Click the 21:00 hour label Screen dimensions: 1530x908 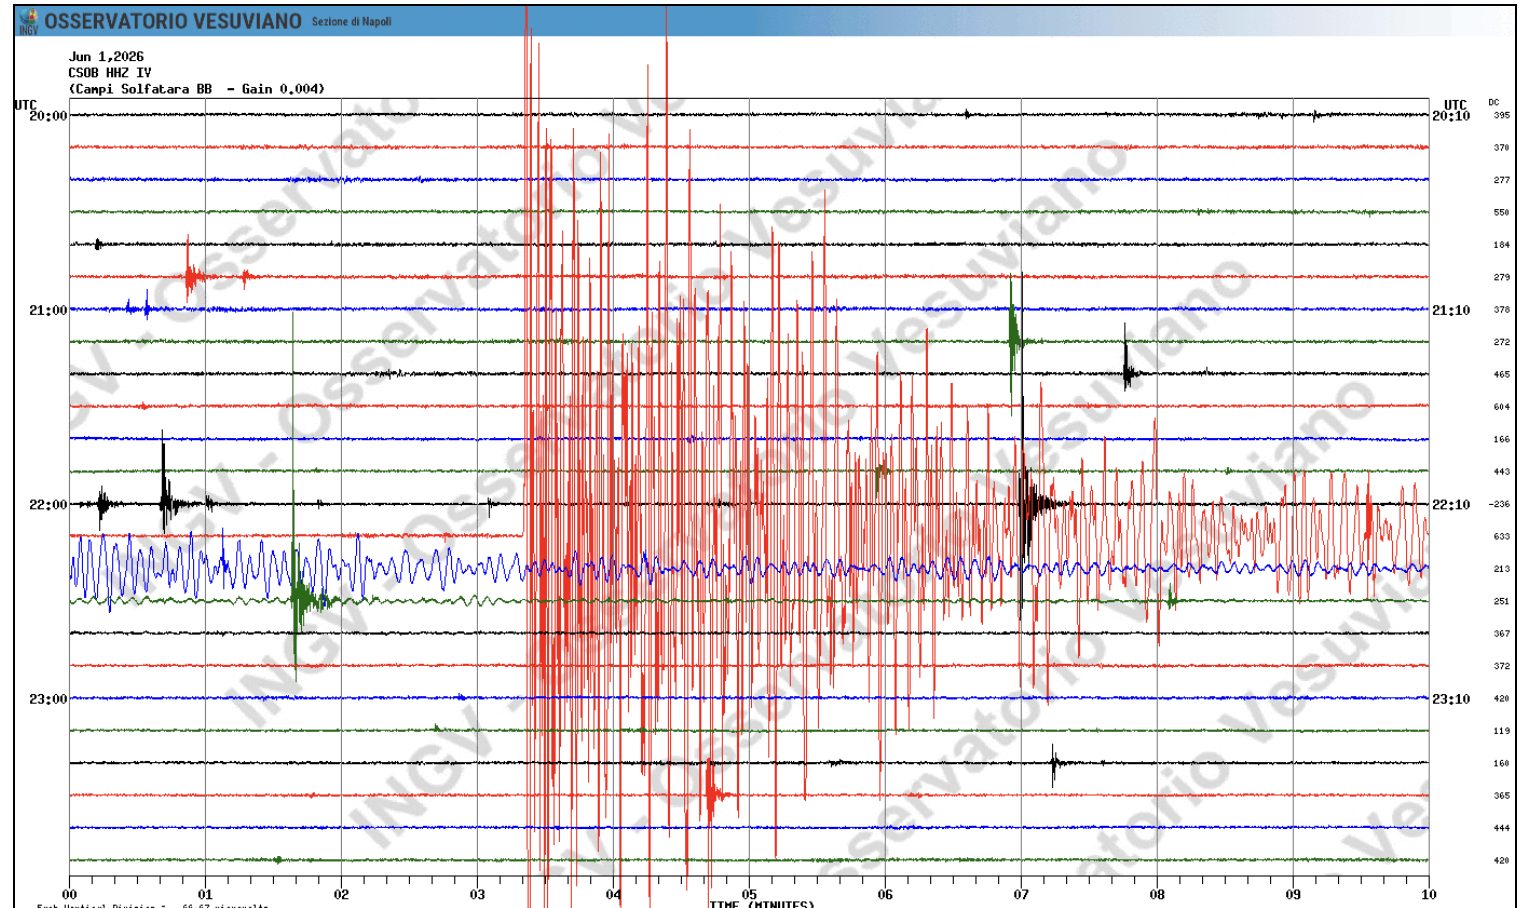(48, 310)
